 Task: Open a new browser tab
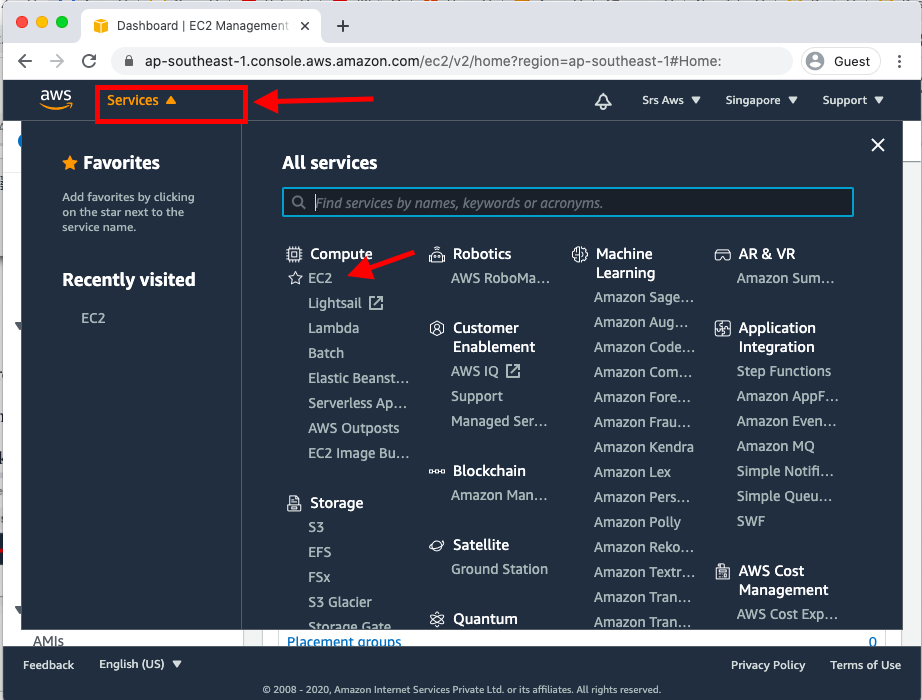[343, 26]
